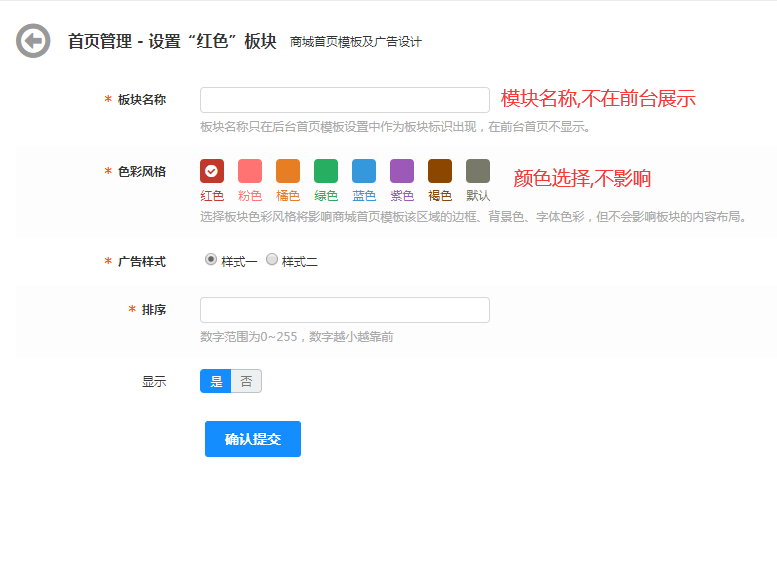777x587 pixels.
Task: Choose the default (默认) gray swatch
Action: pyautogui.click(x=478, y=171)
